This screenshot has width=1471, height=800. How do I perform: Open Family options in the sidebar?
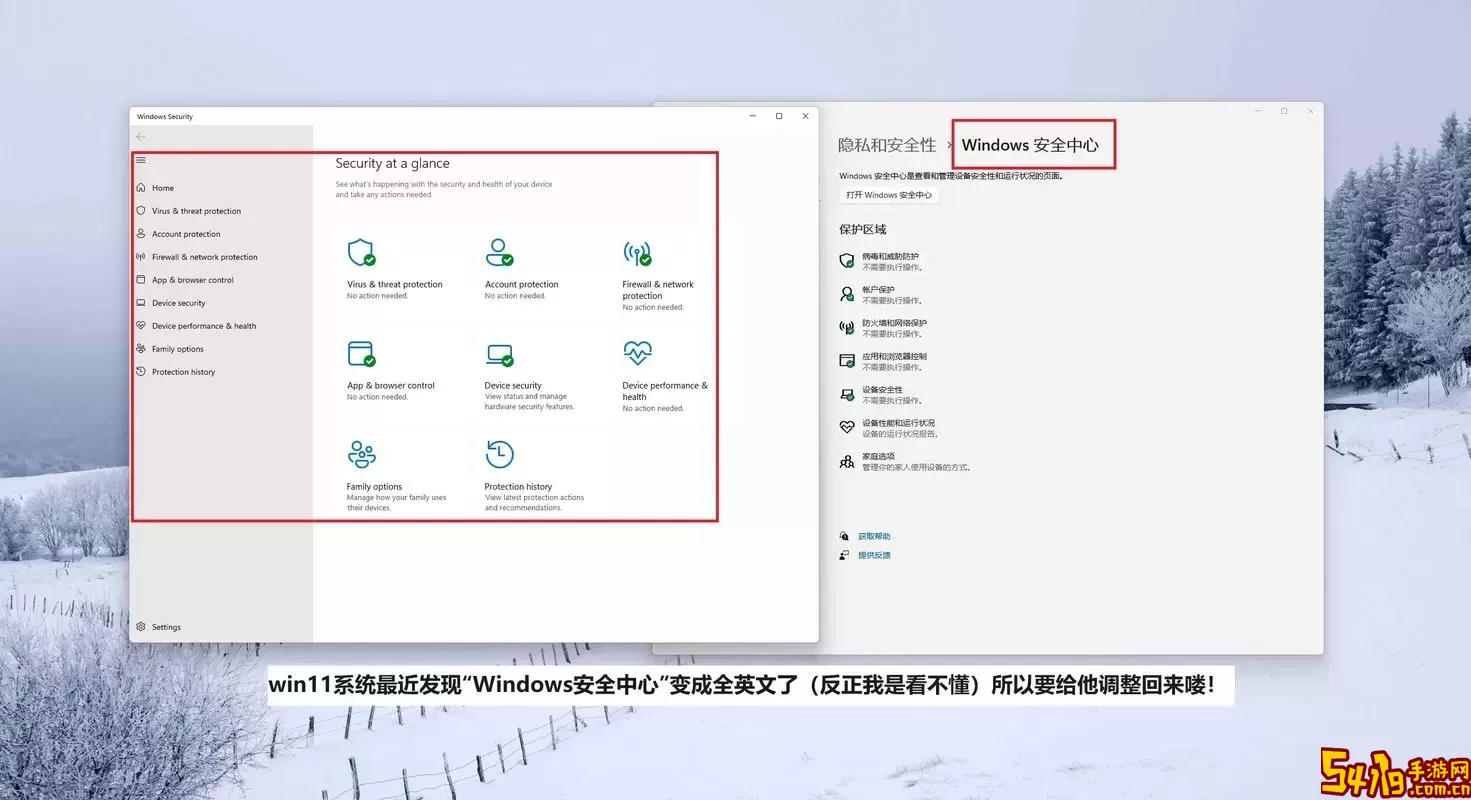click(x=178, y=349)
